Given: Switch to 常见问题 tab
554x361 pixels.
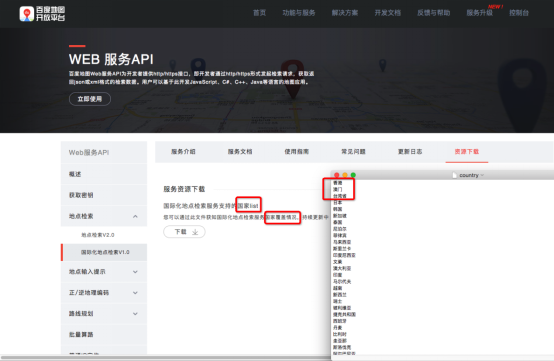Looking at the screenshot, I should pos(353,152).
